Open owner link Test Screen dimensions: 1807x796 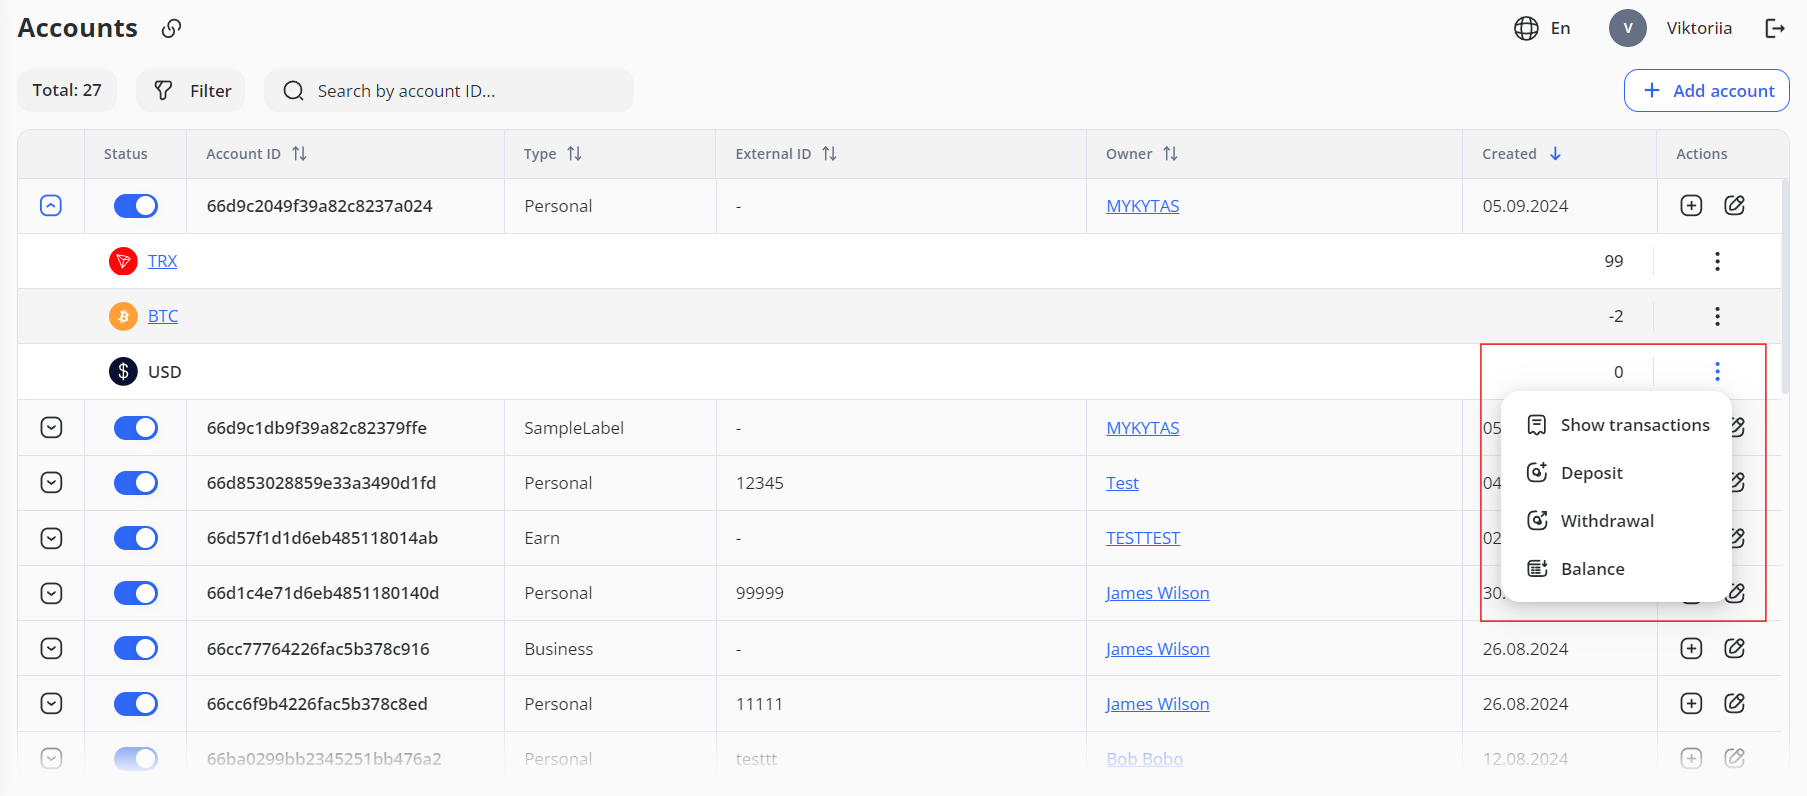1122,483
